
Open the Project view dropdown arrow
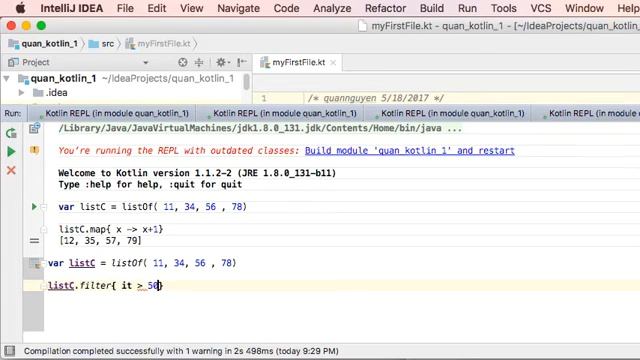[x=145, y=63]
